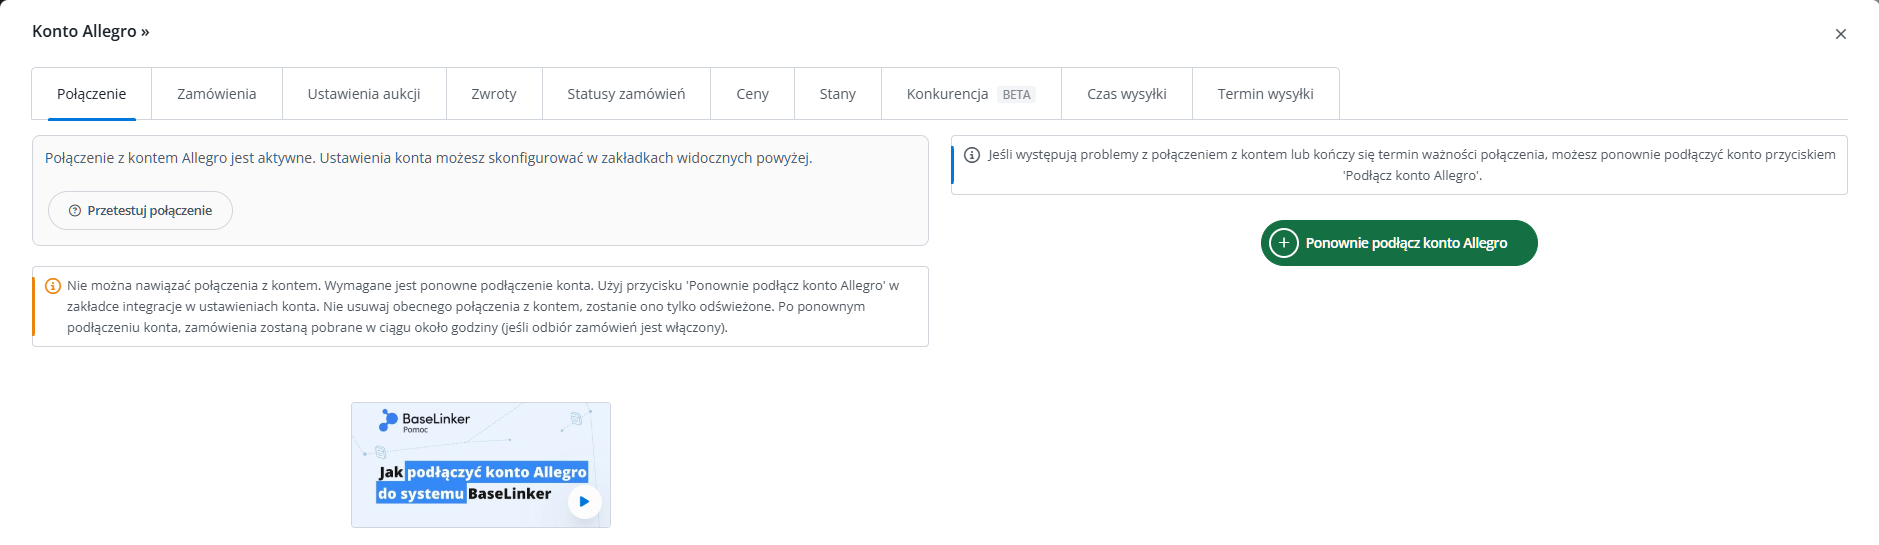Click the plus icon on reconnect button
Image resolution: width=1879 pixels, height=545 pixels.
click(1284, 243)
